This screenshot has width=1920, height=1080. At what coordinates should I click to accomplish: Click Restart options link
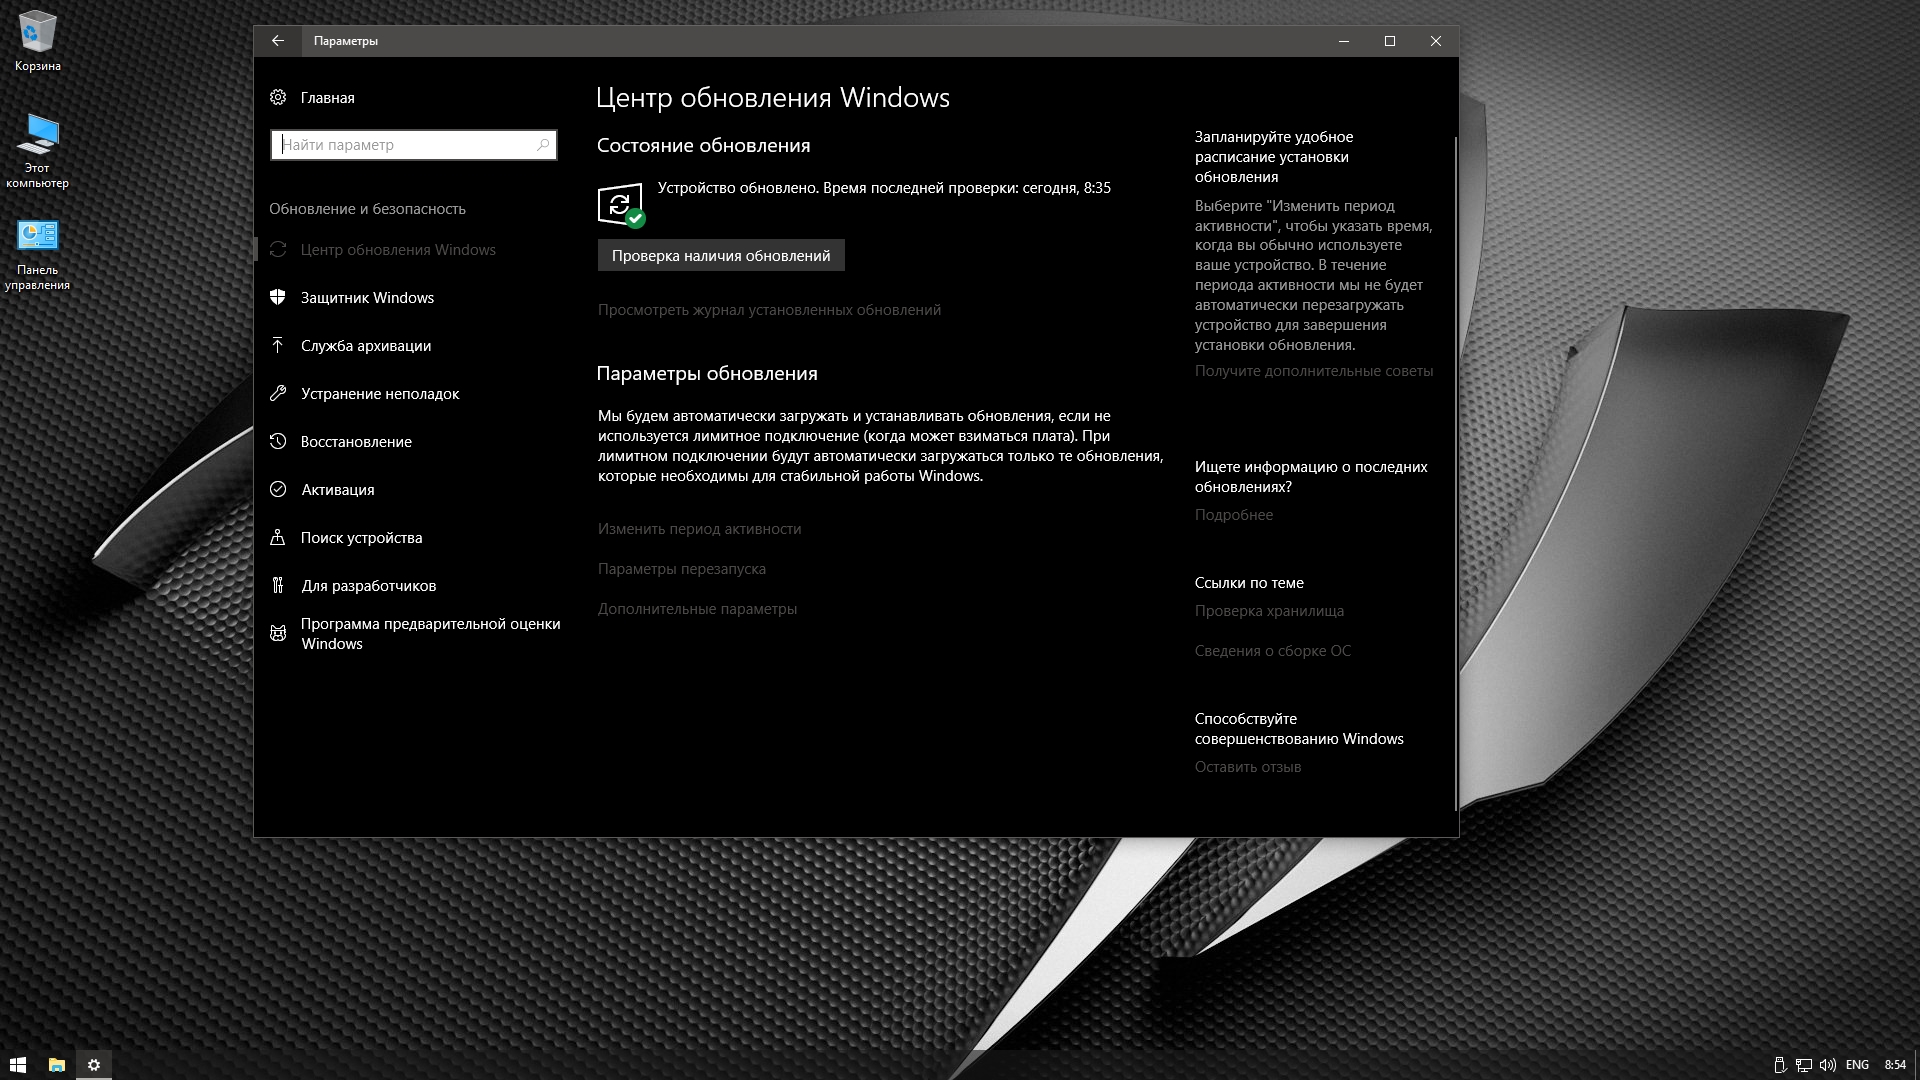(681, 569)
